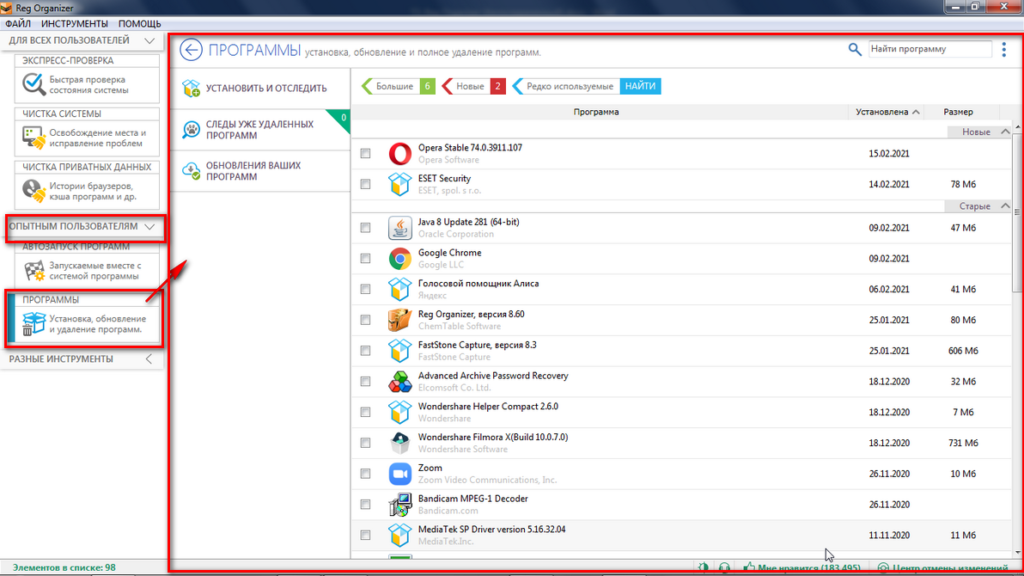Viewport: 1024px width, 576px height.
Task: Click the back arrow next to ПРОГРАММЫ
Action: pyautogui.click(x=190, y=50)
